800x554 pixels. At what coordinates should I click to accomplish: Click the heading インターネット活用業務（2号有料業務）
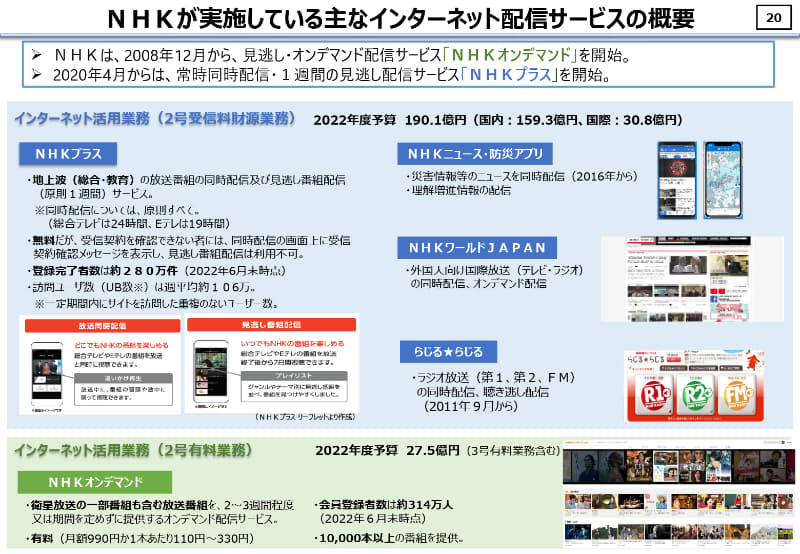(133, 450)
